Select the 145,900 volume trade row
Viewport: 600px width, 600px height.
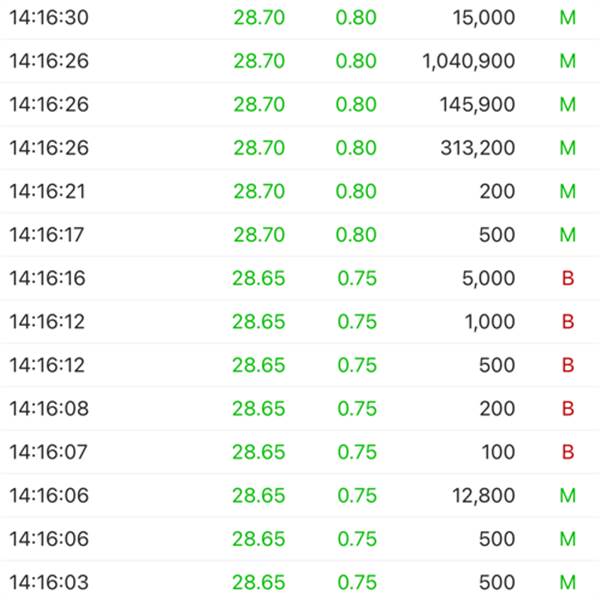click(x=300, y=104)
